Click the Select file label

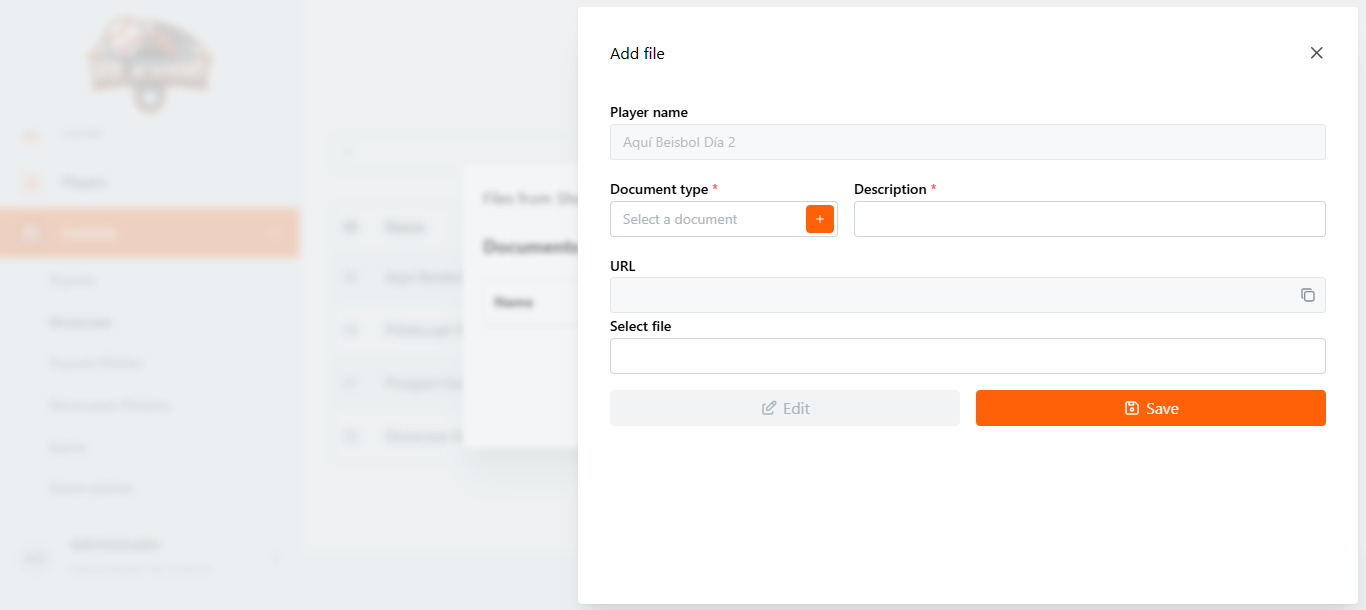point(640,326)
